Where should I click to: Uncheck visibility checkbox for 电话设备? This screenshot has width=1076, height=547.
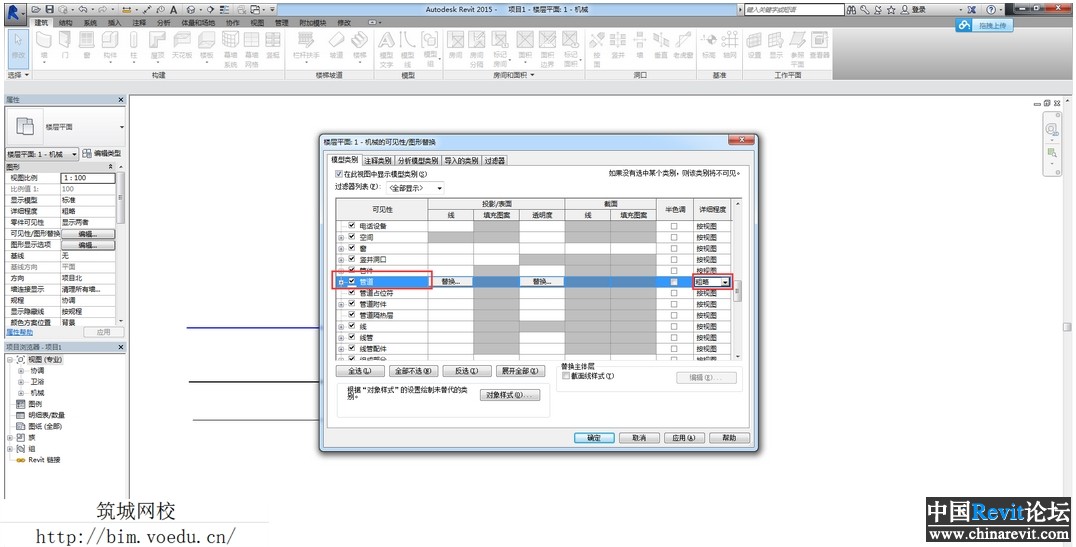352,226
